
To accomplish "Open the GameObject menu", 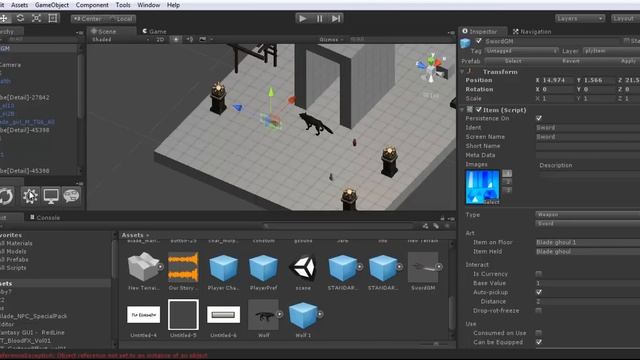I will (x=52, y=5).
